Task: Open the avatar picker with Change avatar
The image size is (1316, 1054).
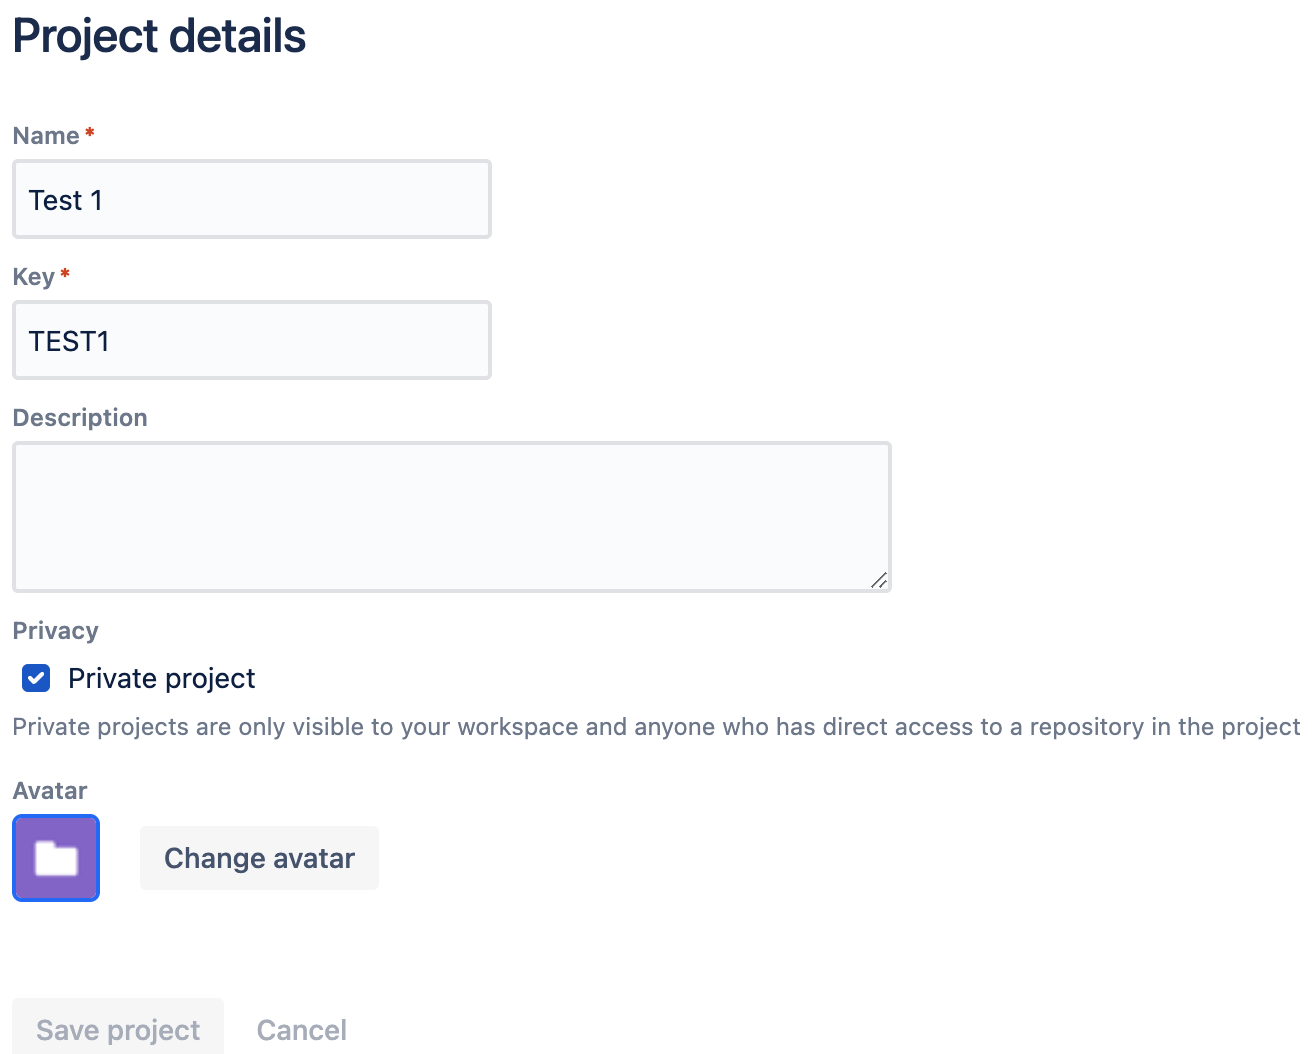Action: 259,857
